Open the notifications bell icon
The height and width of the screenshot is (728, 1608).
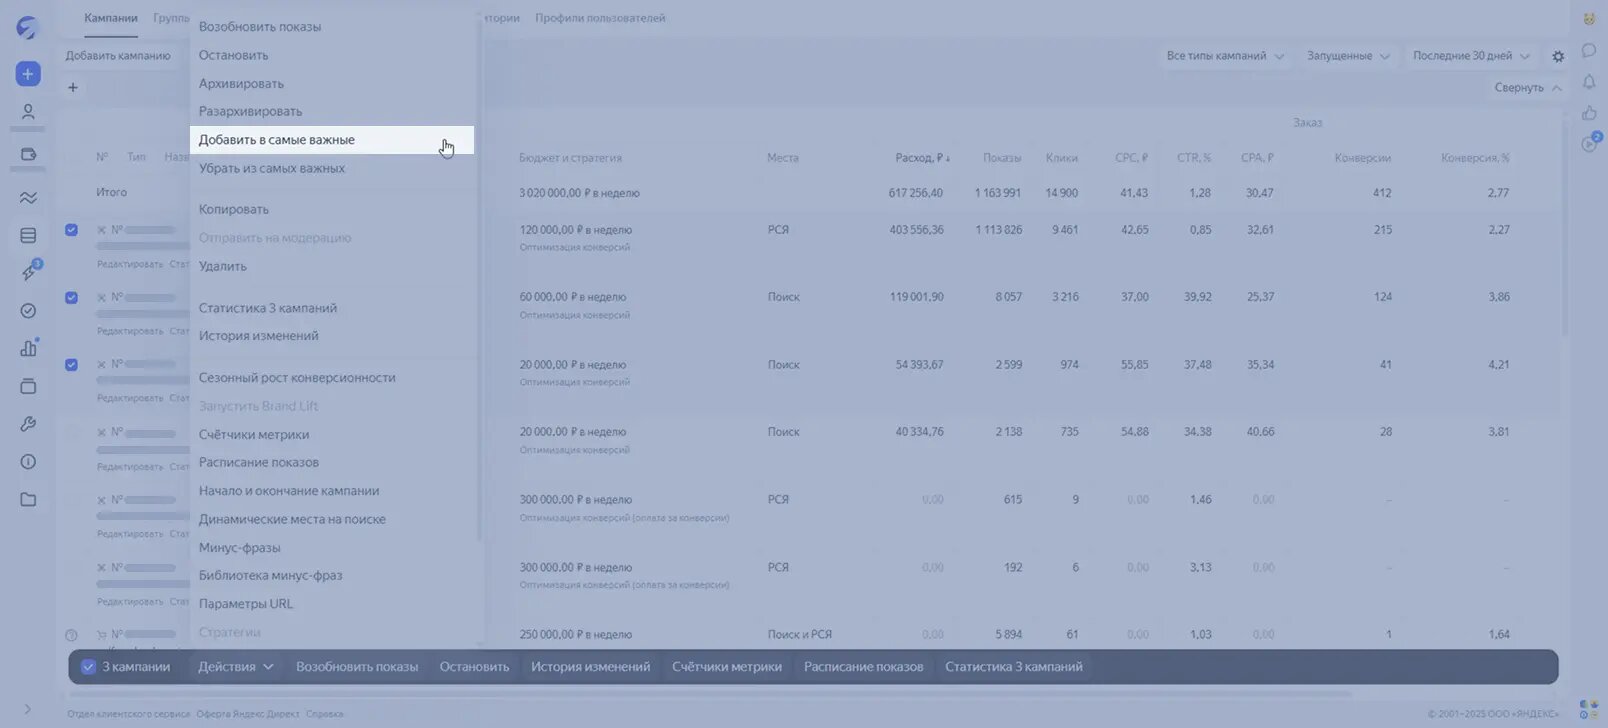tap(1589, 82)
